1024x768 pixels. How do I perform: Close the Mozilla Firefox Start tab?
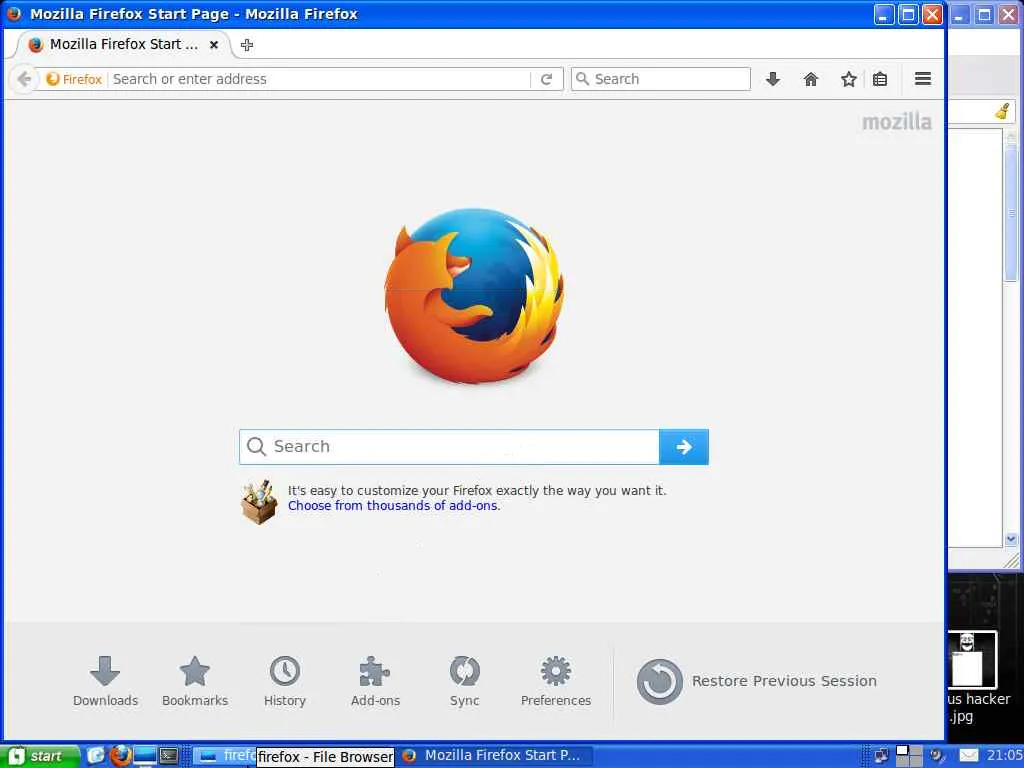pos(214,45)
